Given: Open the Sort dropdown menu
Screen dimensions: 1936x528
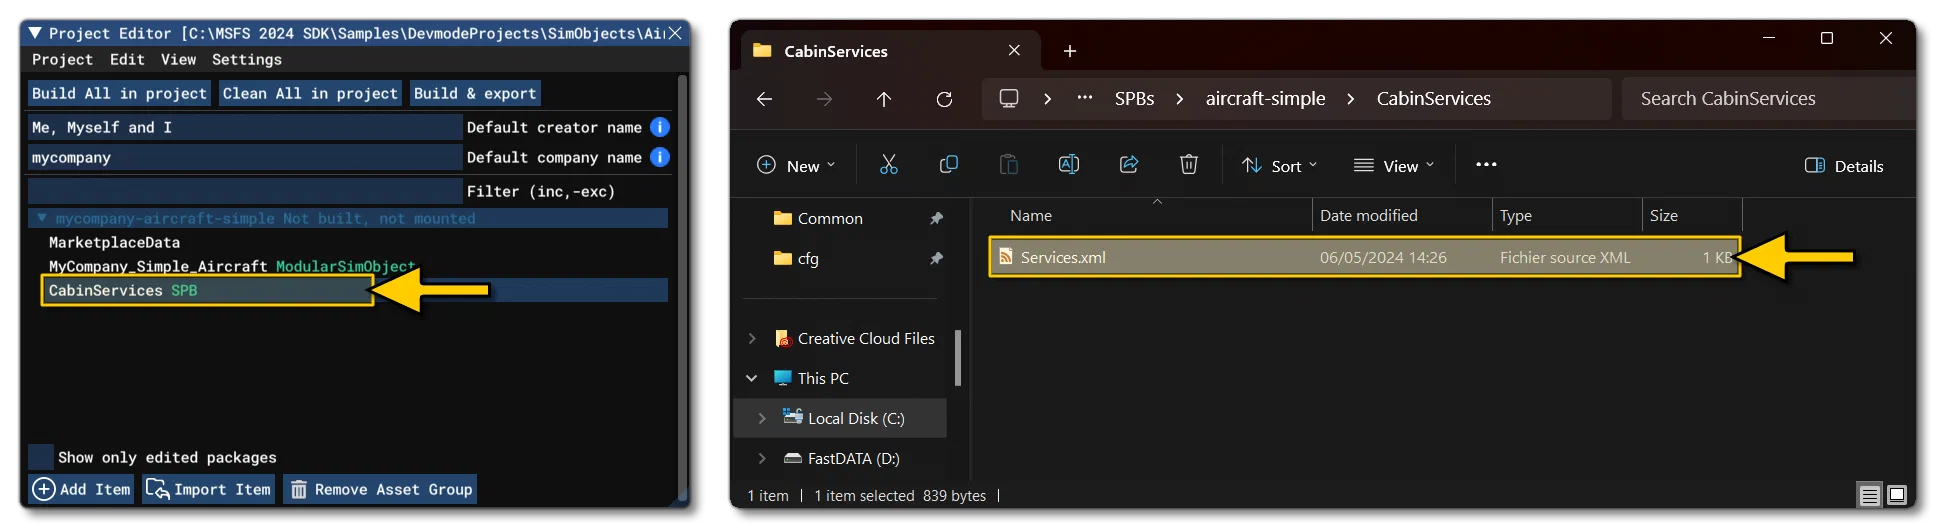Looking at the screenshot, I should 1279,166.
